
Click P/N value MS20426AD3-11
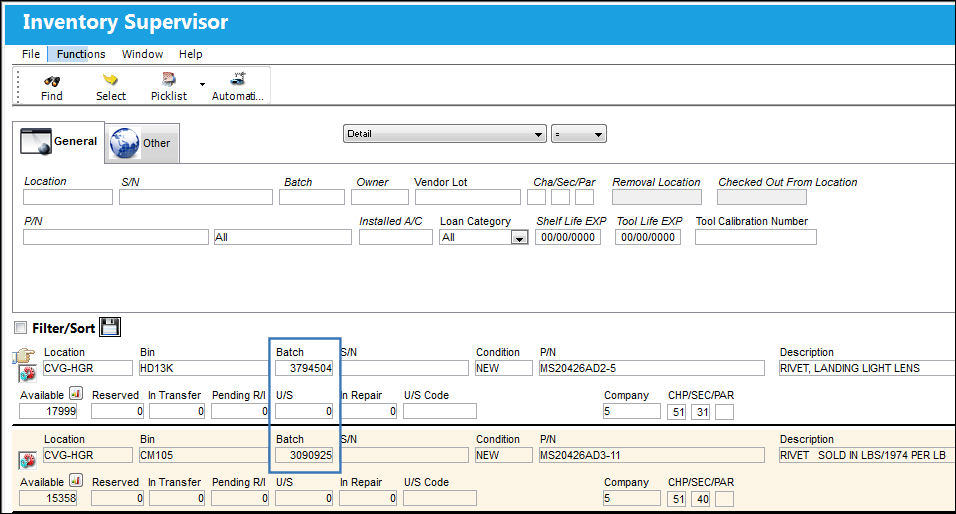pyautogui.click(x=651, y=455)
